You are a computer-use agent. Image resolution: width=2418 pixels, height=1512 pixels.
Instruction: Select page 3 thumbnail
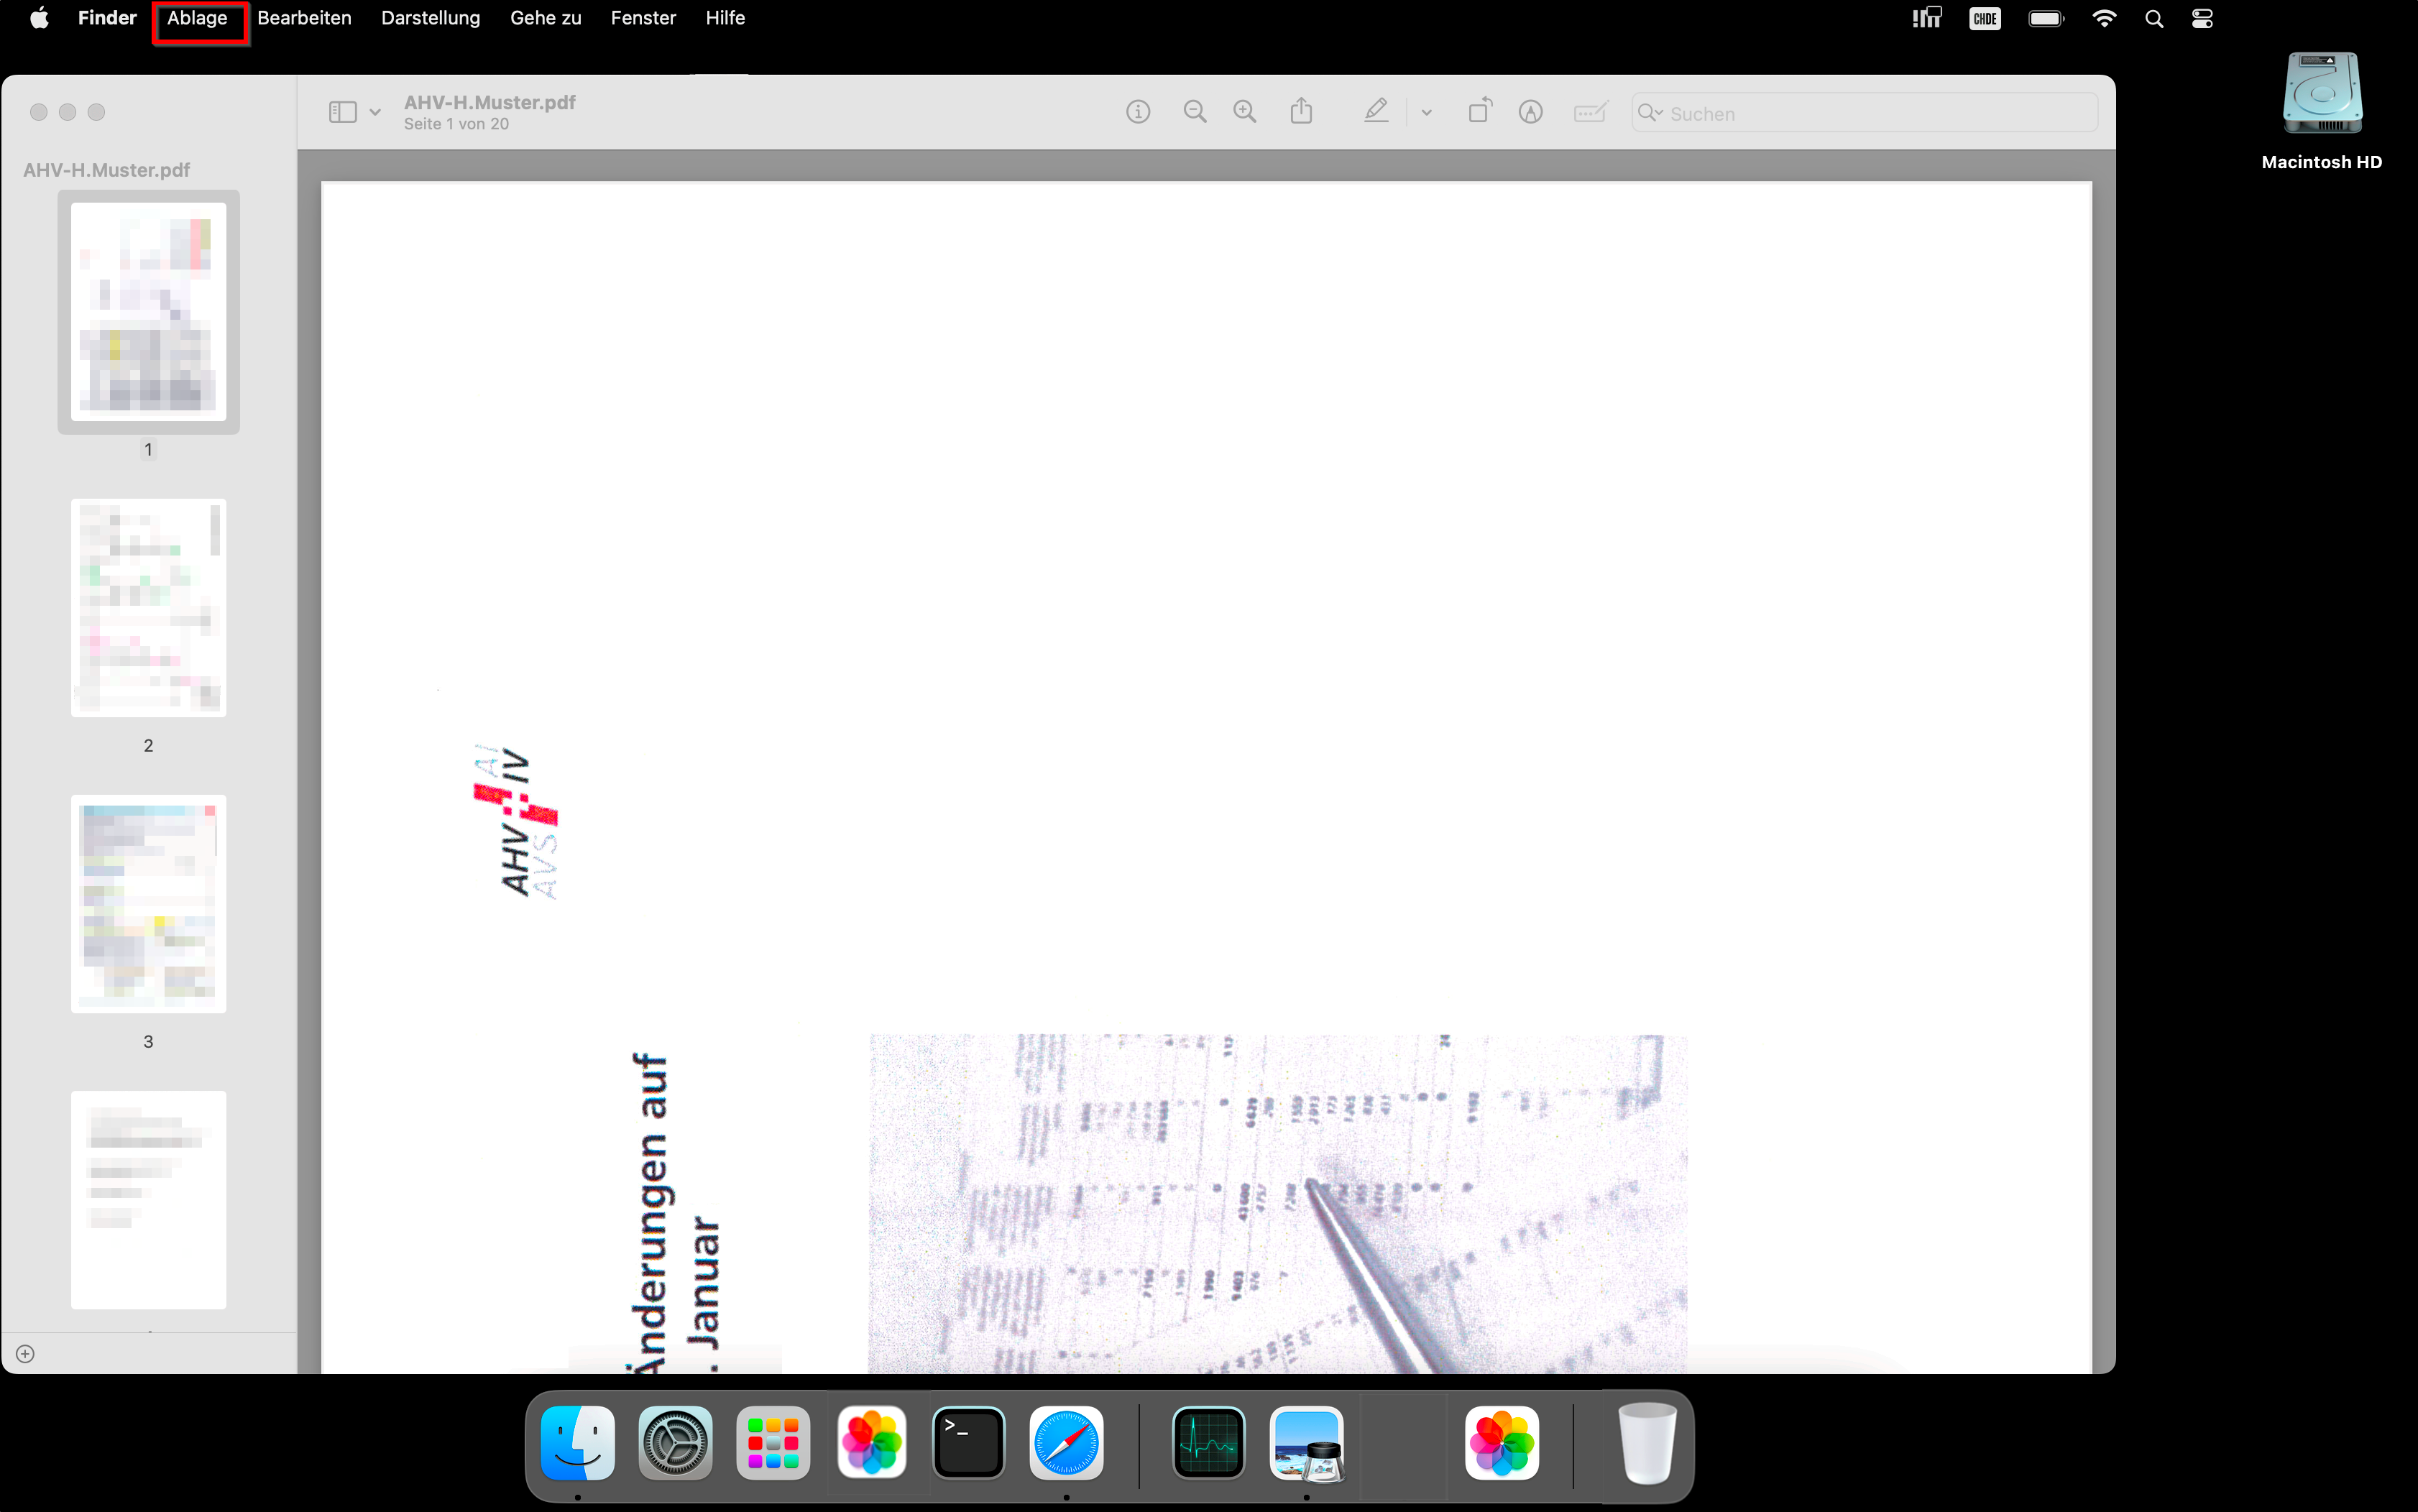(x=148, y=903)
